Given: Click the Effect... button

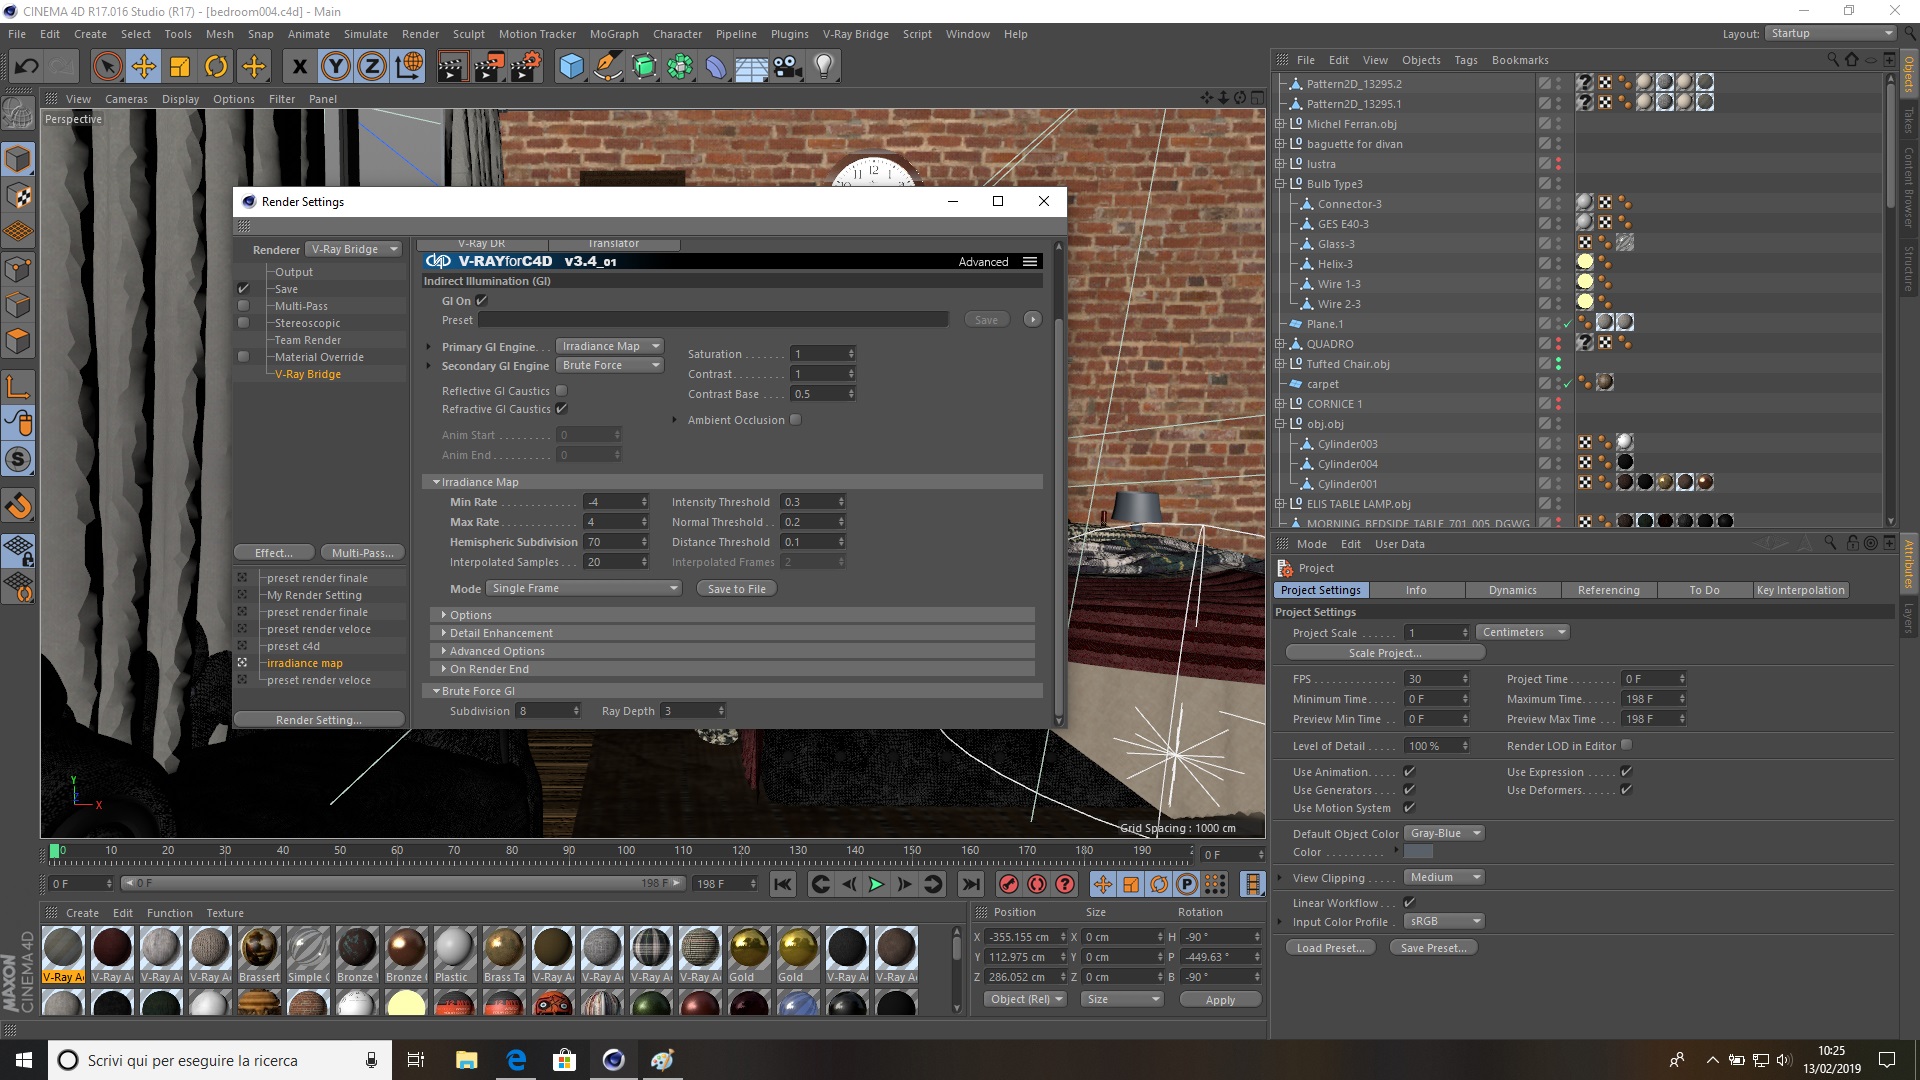Looking at the screenshot, I should (x=274, y=553).
